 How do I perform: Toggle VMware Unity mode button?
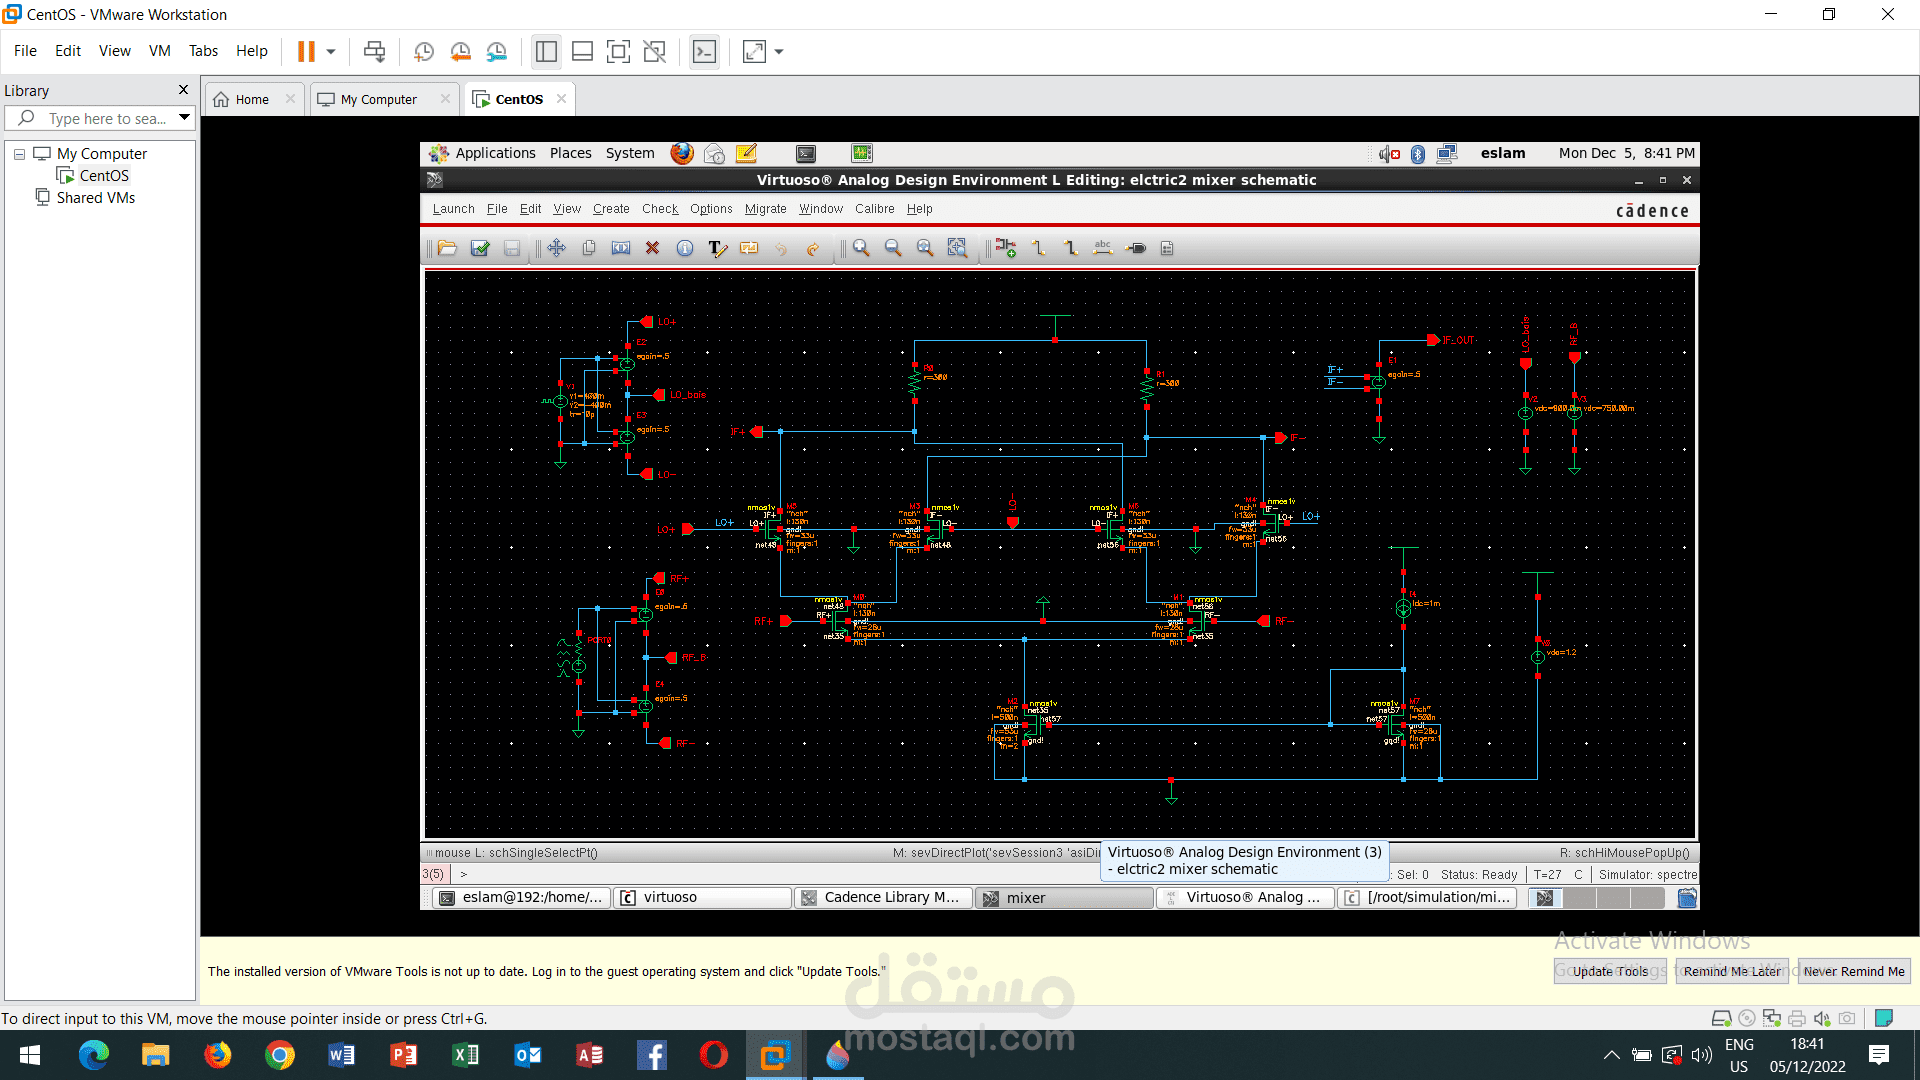pyautogui.click(x=654, y=51)
